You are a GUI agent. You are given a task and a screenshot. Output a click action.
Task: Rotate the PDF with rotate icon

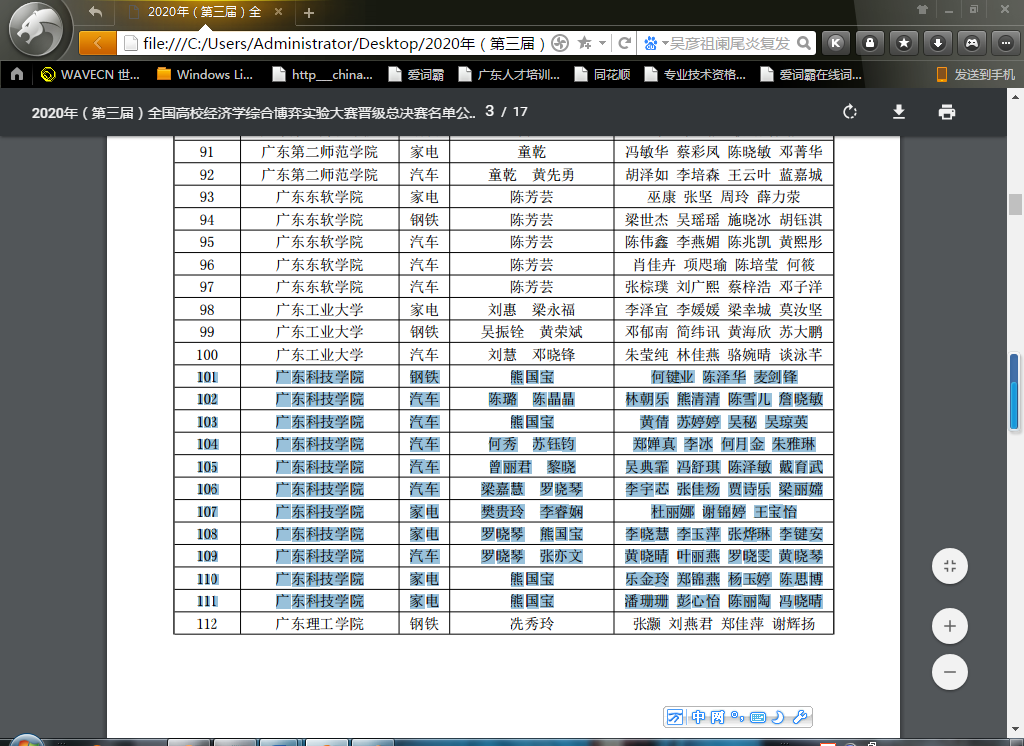tap(850, 112)
